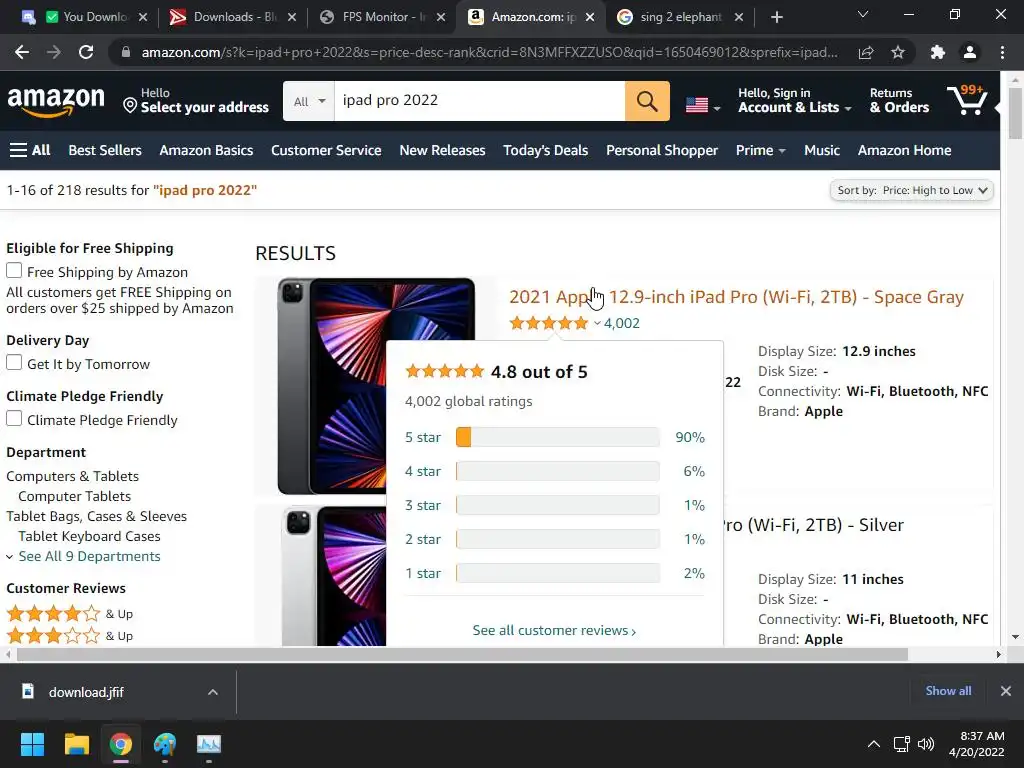Close the downloads bar
Image resolution: width=1024 pixels, height=768 pixels.
[1006, 691]
